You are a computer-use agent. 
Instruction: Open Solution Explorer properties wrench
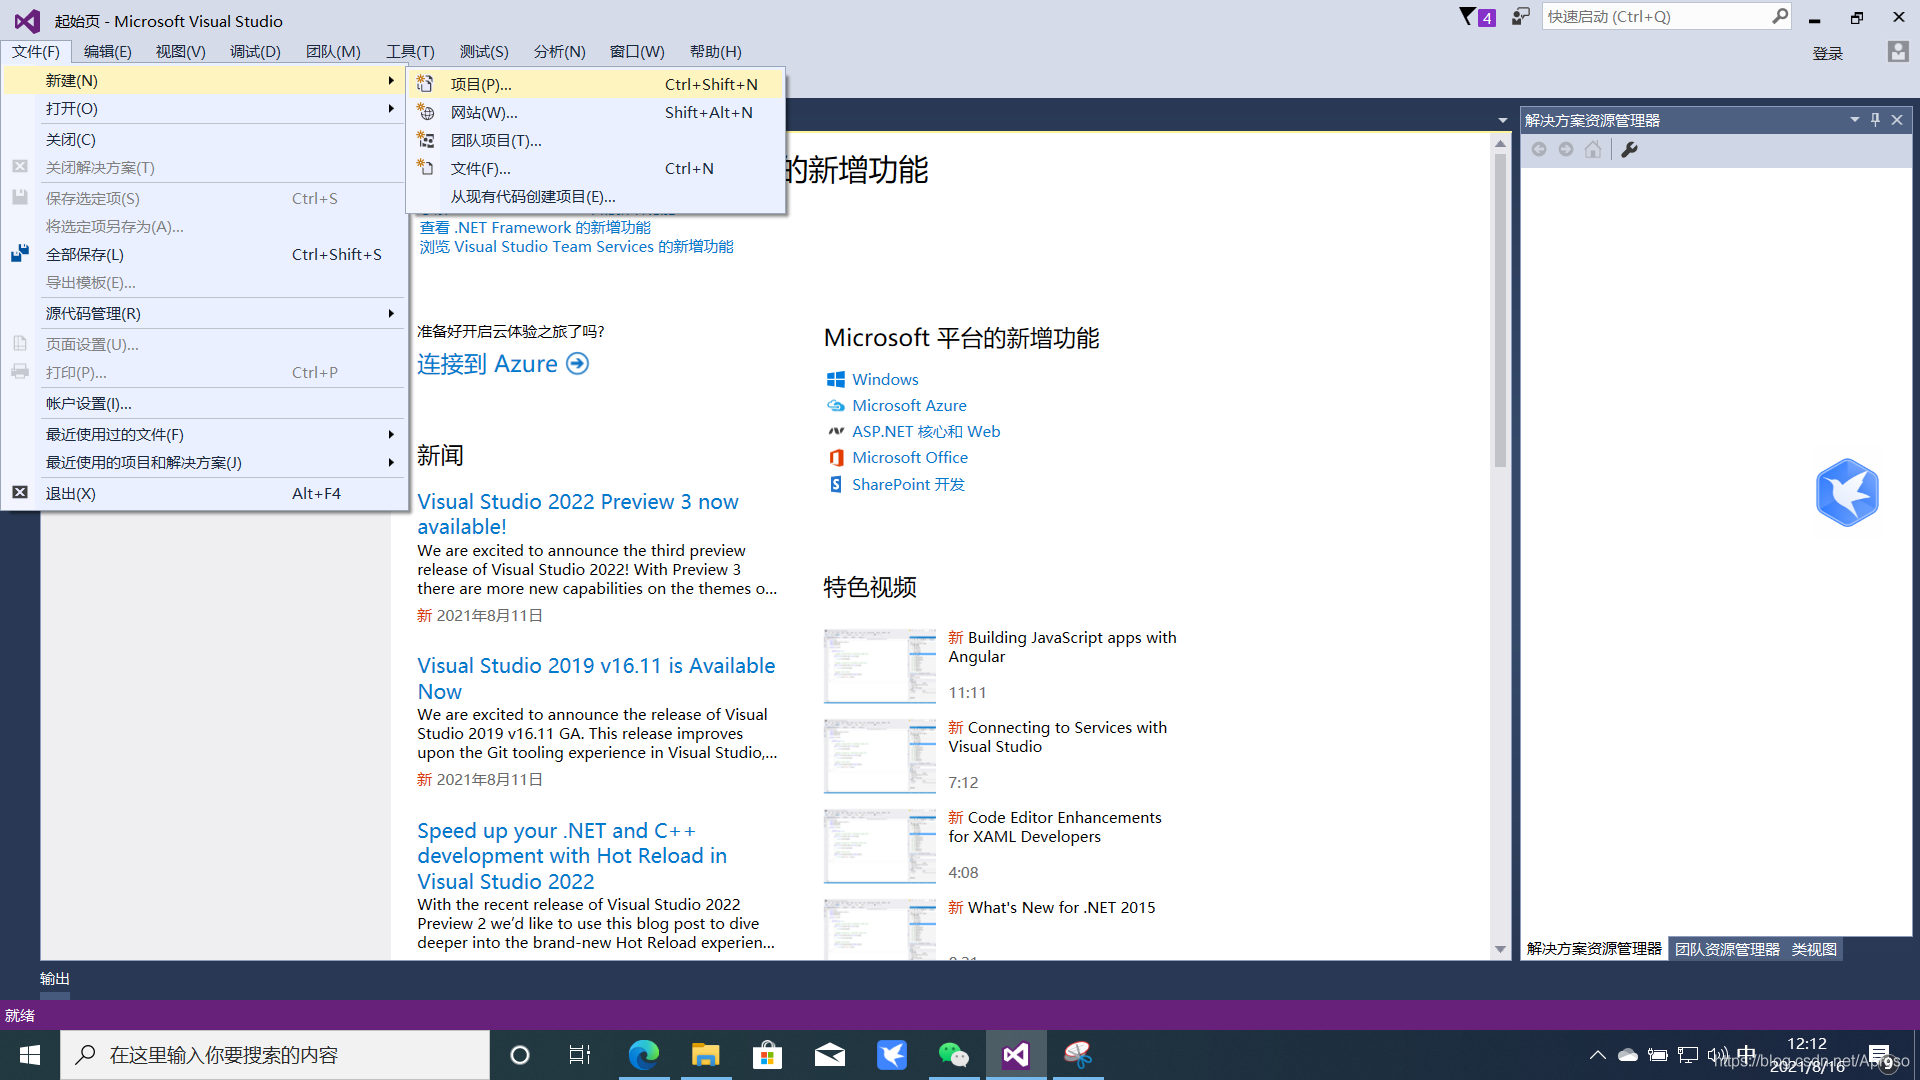point(1629,150)
